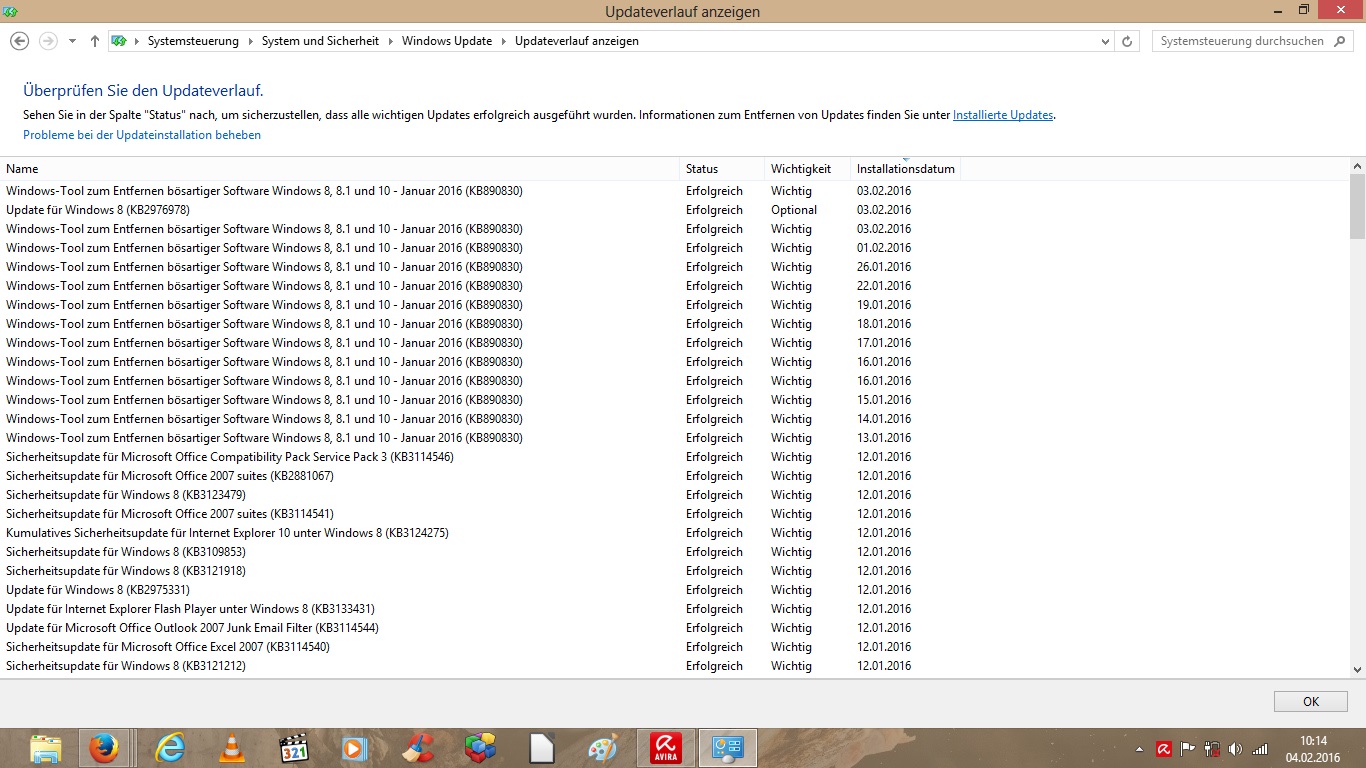Open the Installierte Updates link
Viewport: 1366px width, 768px height.
click(x=1002, y=115)
